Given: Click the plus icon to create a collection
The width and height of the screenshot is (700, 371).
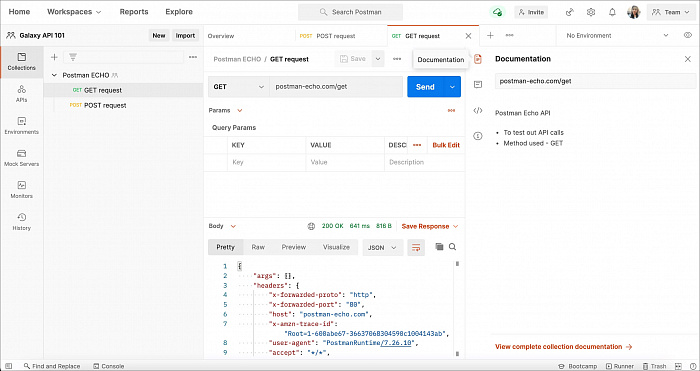Looking at the screenshot, I should (x=54, y=57).
